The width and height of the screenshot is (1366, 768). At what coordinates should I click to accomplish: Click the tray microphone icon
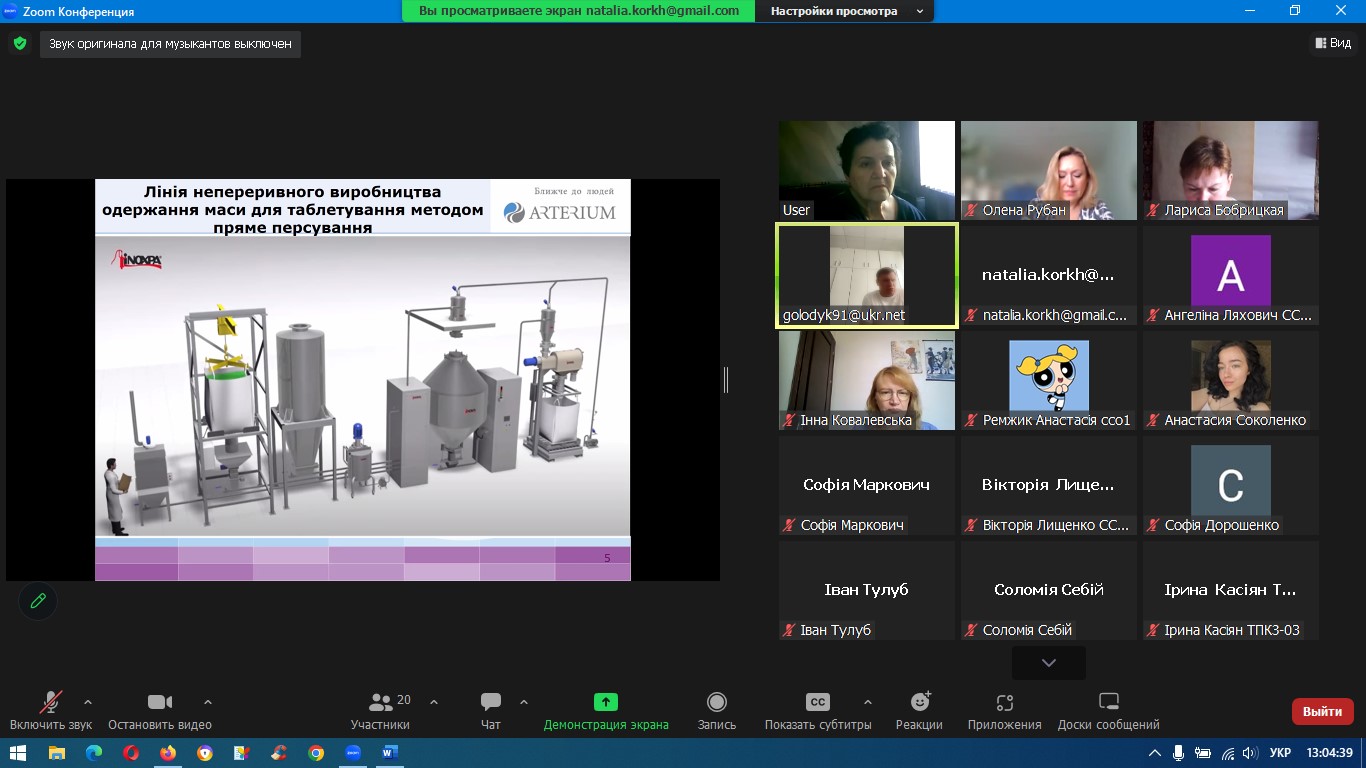1179,753
